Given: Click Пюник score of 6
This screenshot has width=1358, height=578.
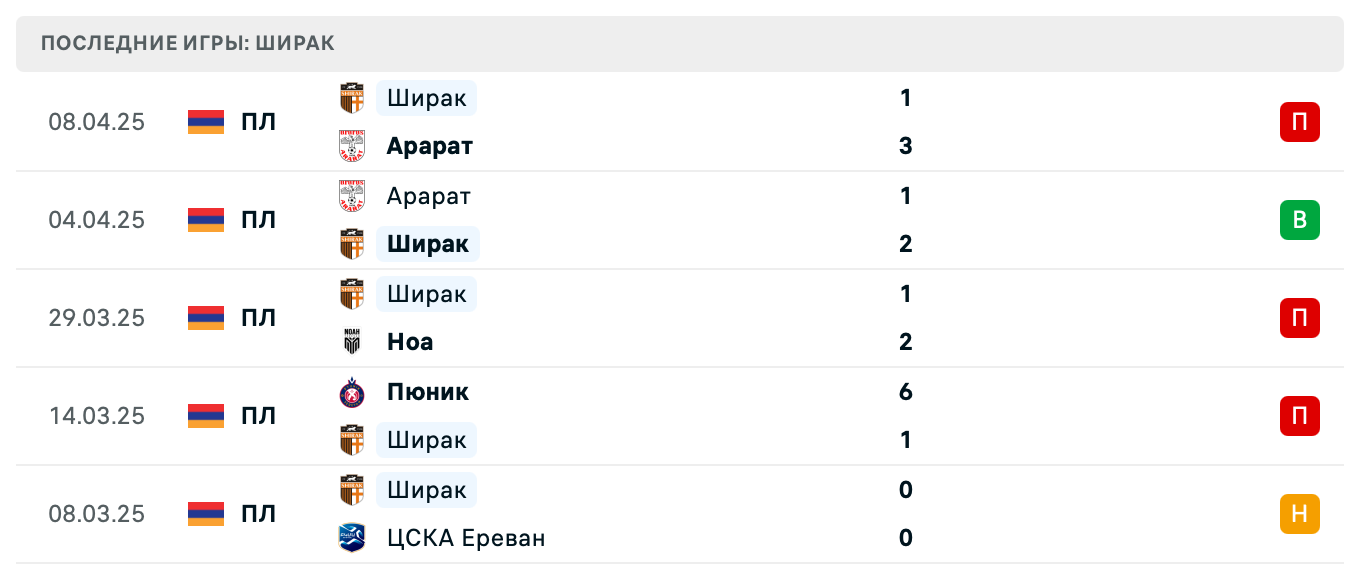Looking at the screenshot, I should pos(905,392).
